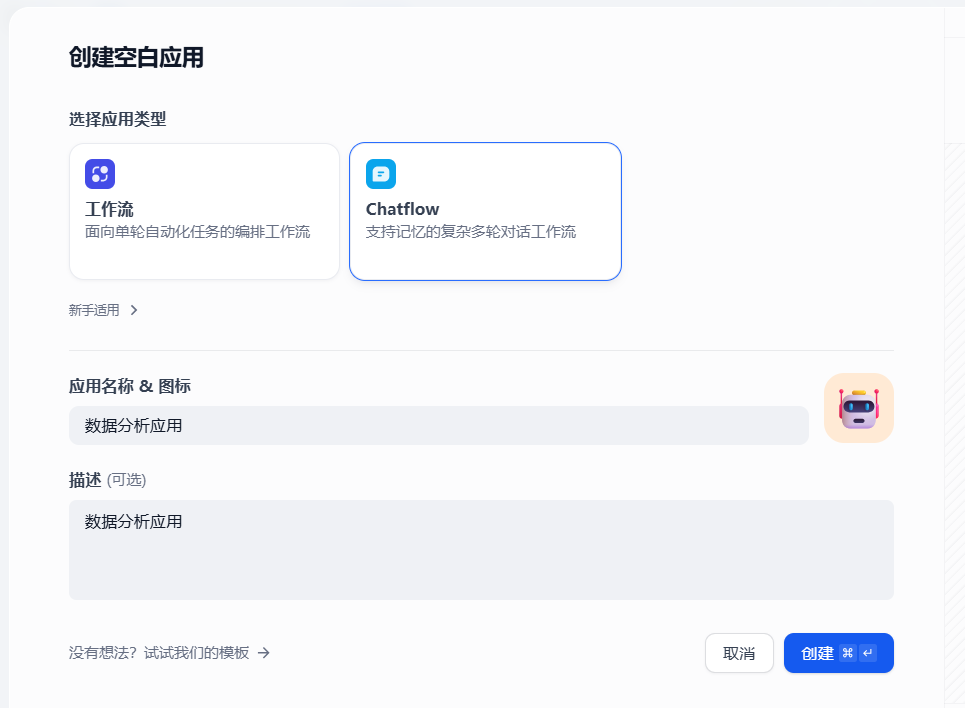
Task: Expand the 新手适用 section
Action: (x=103, y=310)
